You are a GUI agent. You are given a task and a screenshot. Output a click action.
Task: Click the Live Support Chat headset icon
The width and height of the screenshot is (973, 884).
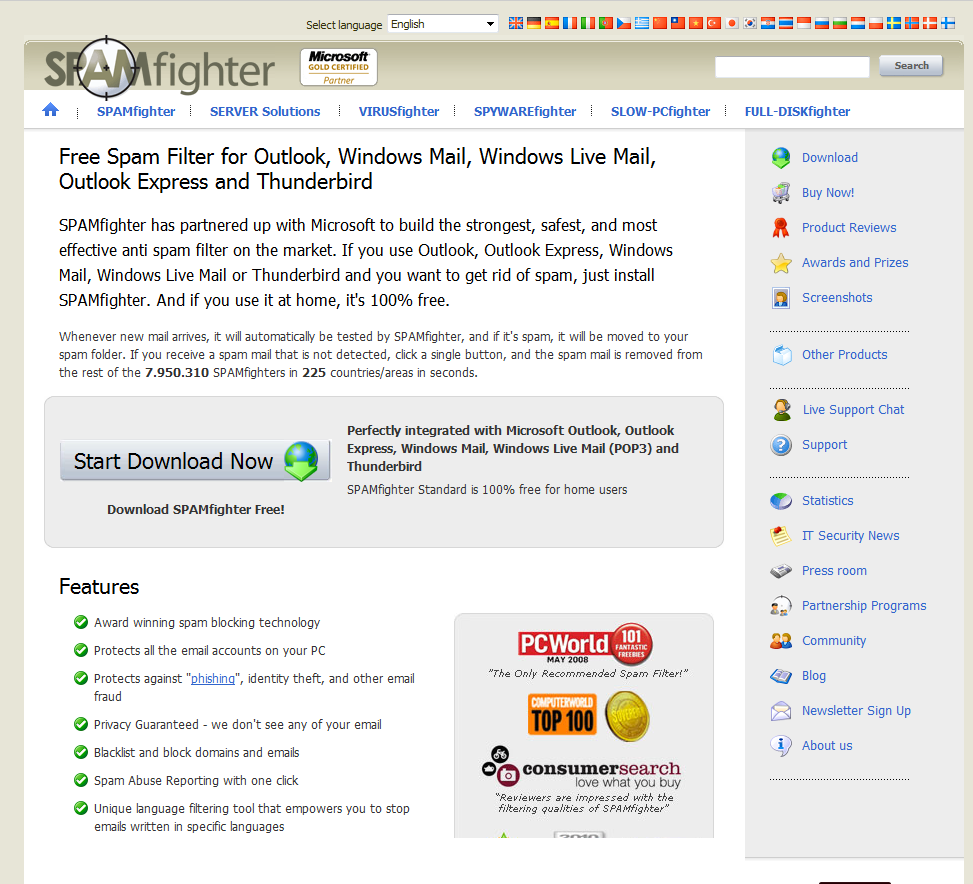tap(782, 410)
